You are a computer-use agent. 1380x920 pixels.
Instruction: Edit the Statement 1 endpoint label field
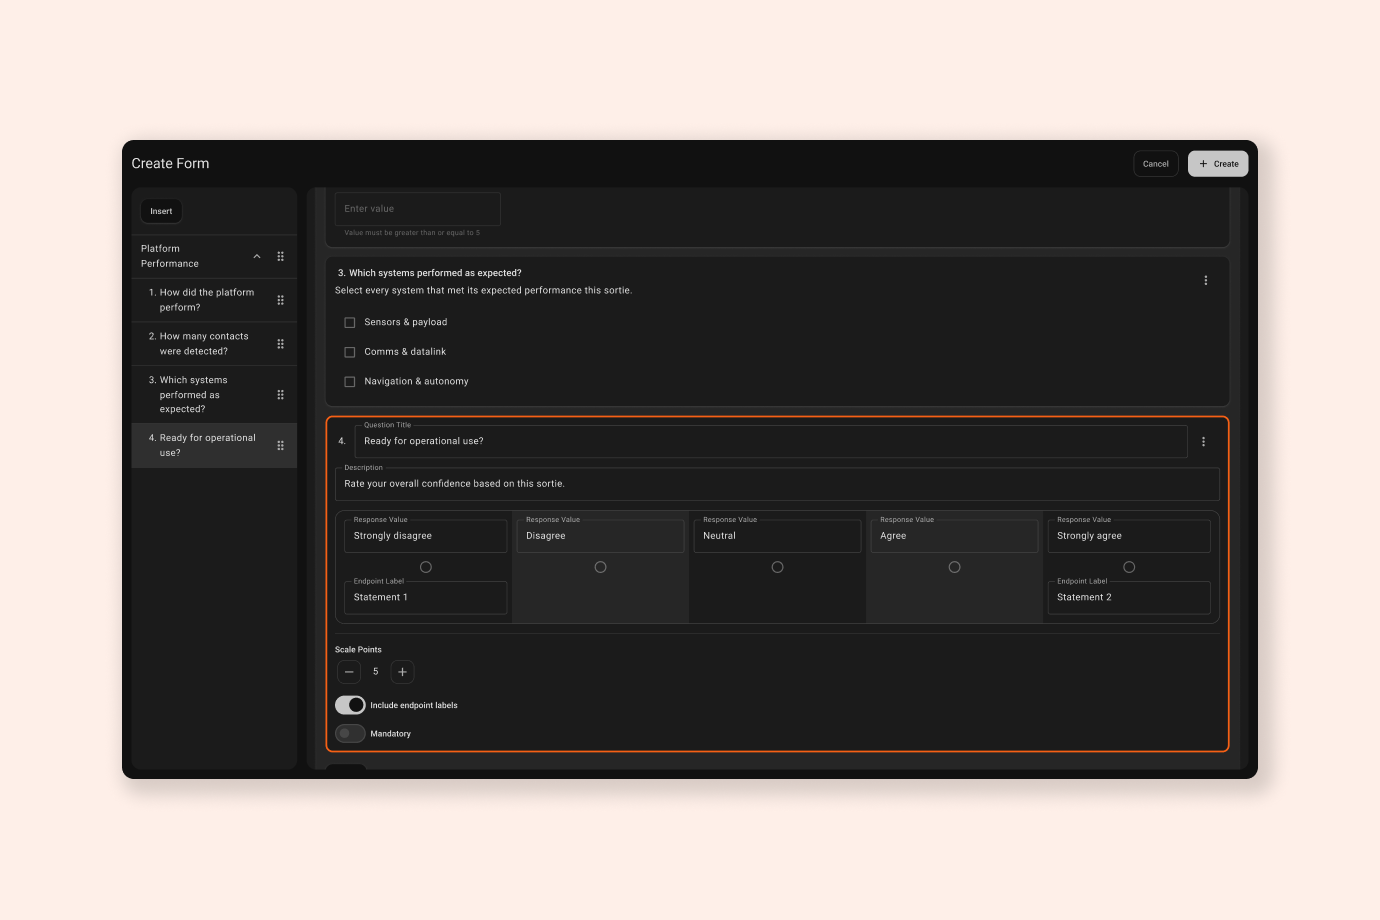pyautogui.click(x=426, y=597)
